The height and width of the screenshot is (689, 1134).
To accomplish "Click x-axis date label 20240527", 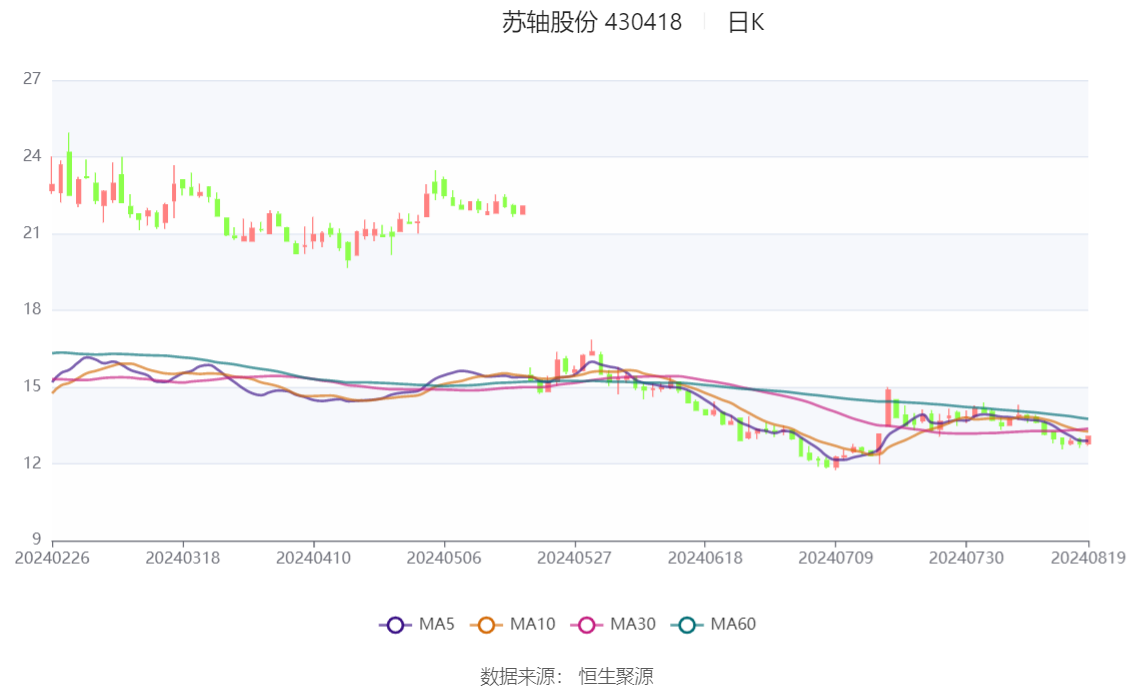I will click(x=574, y=558).
